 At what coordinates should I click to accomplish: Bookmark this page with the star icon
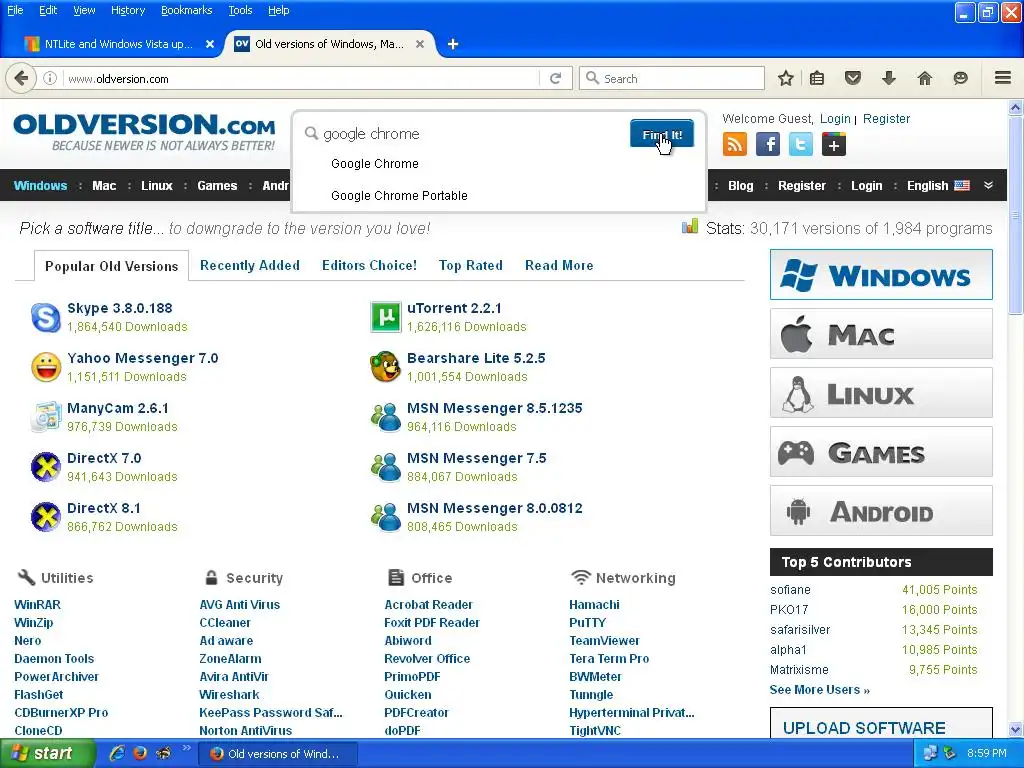(x=786, y=78)
